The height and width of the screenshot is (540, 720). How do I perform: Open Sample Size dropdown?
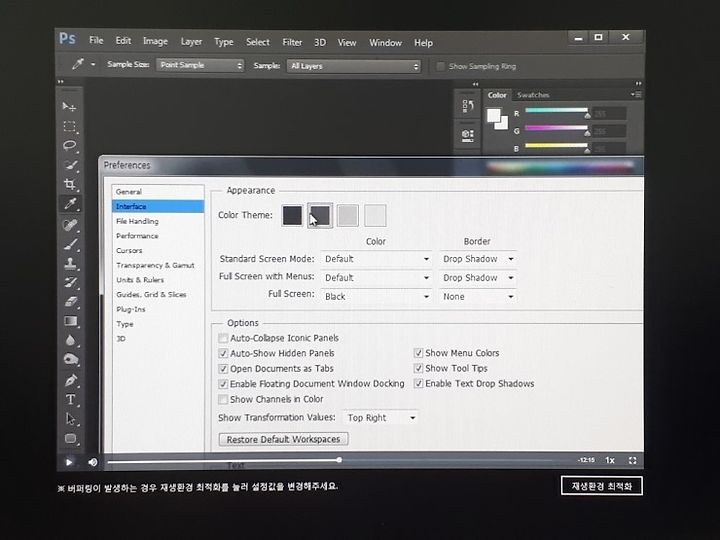tap(200, 65)
